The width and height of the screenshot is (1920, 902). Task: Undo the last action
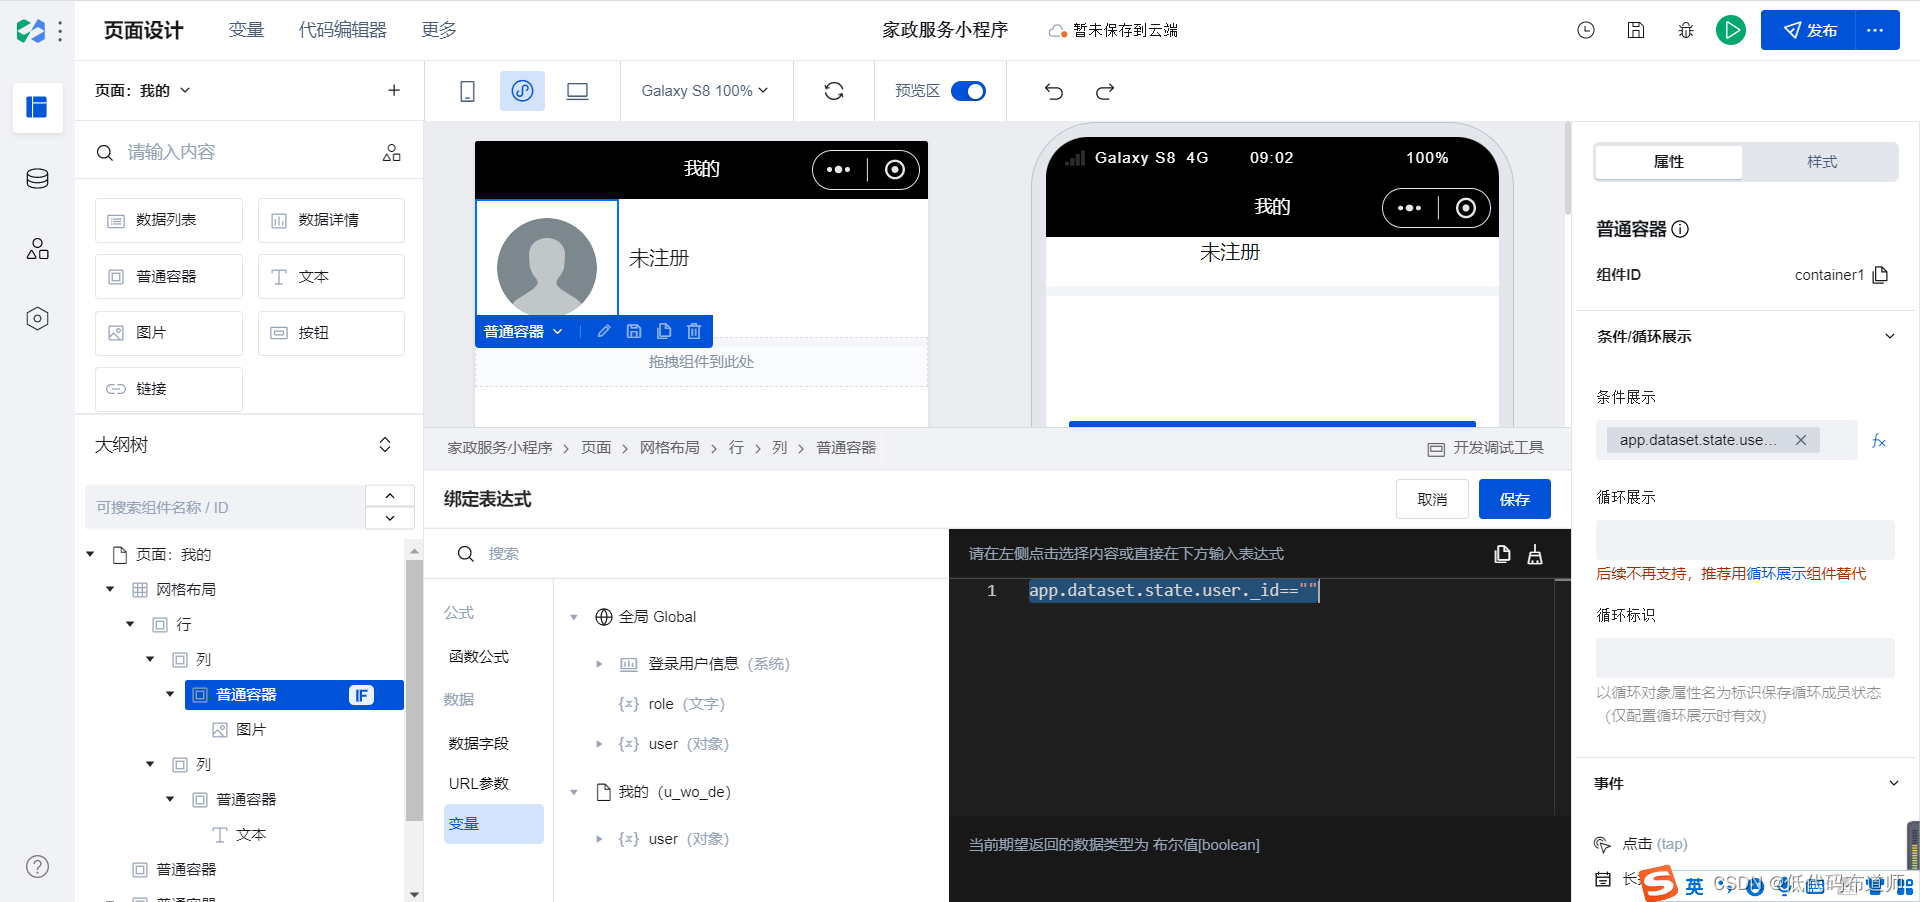tap(1054, 91)
